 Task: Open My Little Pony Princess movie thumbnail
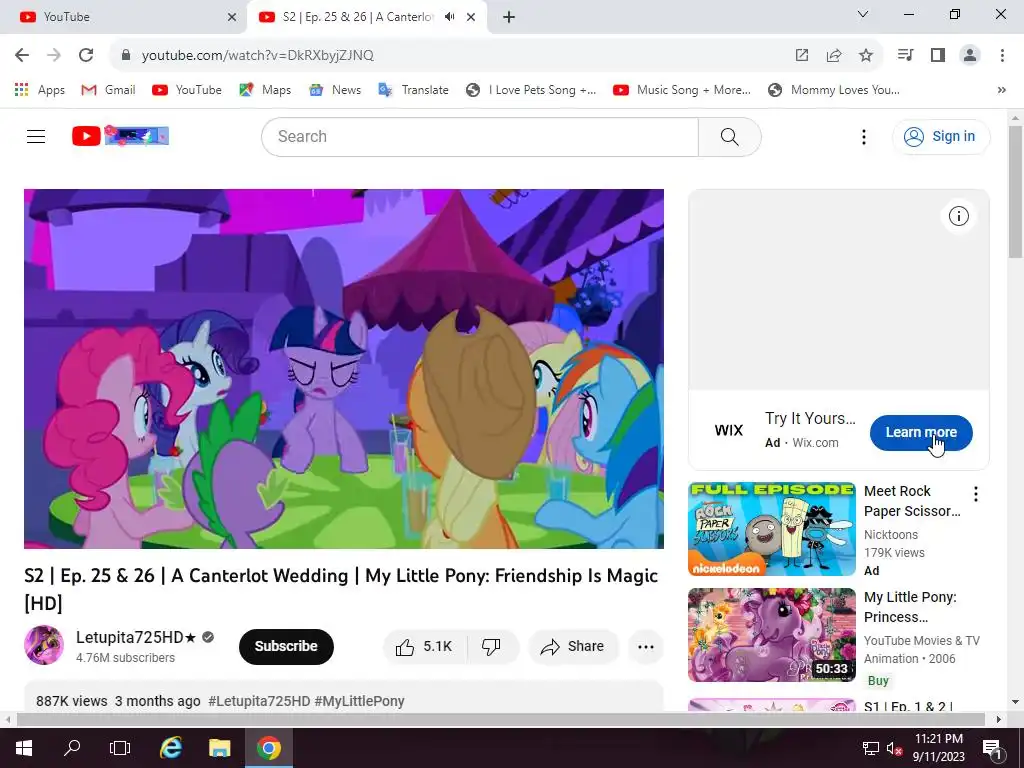click(771, 635)
